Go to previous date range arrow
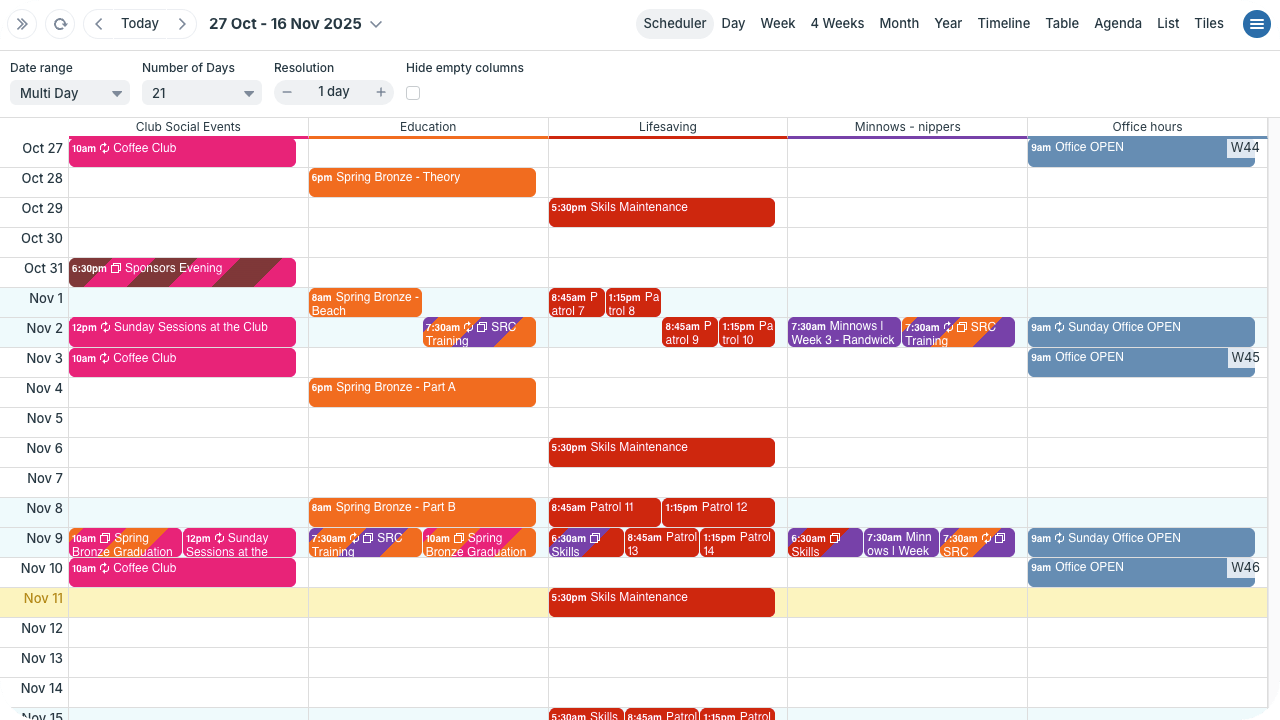The image size is (1280, 720). coord(98,24)
